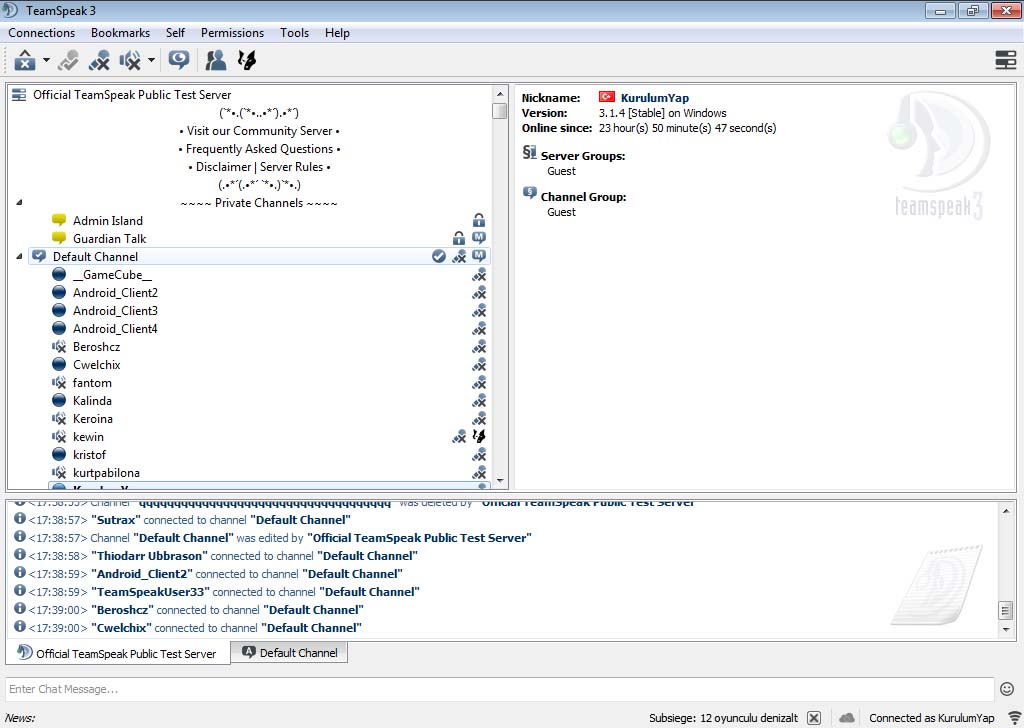Click the moderated M icon on the Default Channel row
This screenshot has width=1024, height=728.
click(479, 256)
